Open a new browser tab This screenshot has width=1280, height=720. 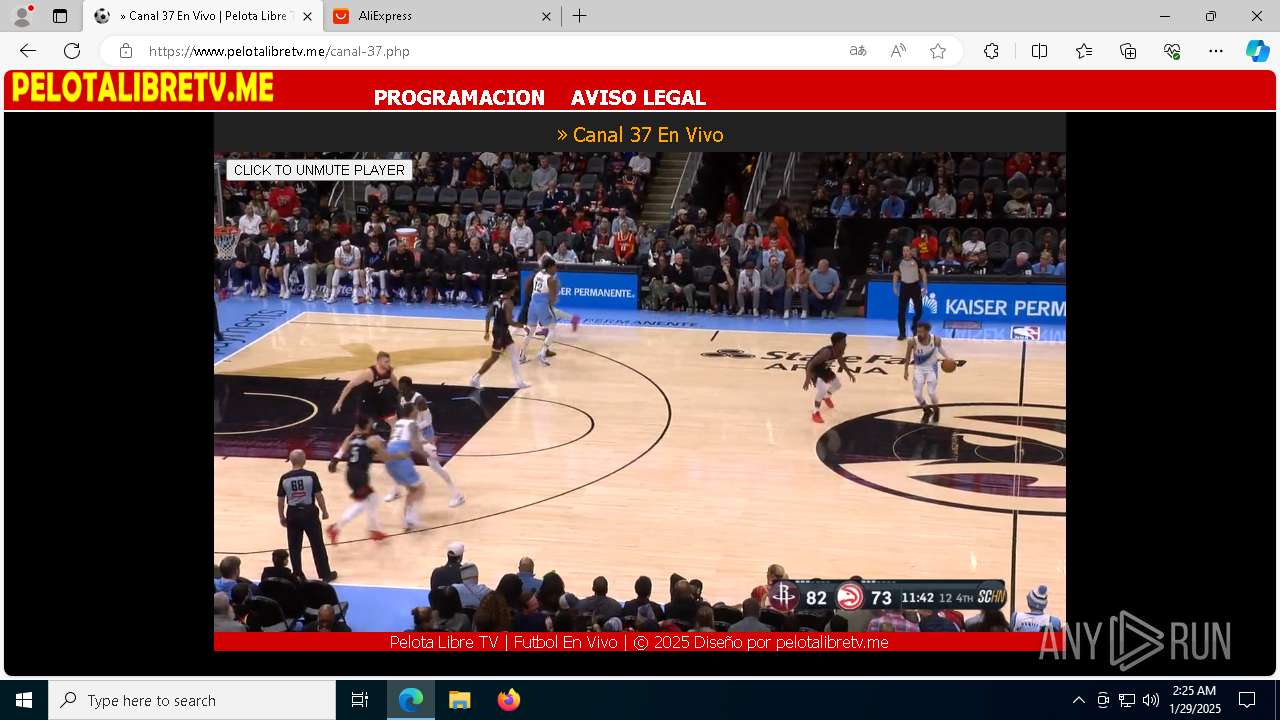pyautogui.click(x=580, y=16)
